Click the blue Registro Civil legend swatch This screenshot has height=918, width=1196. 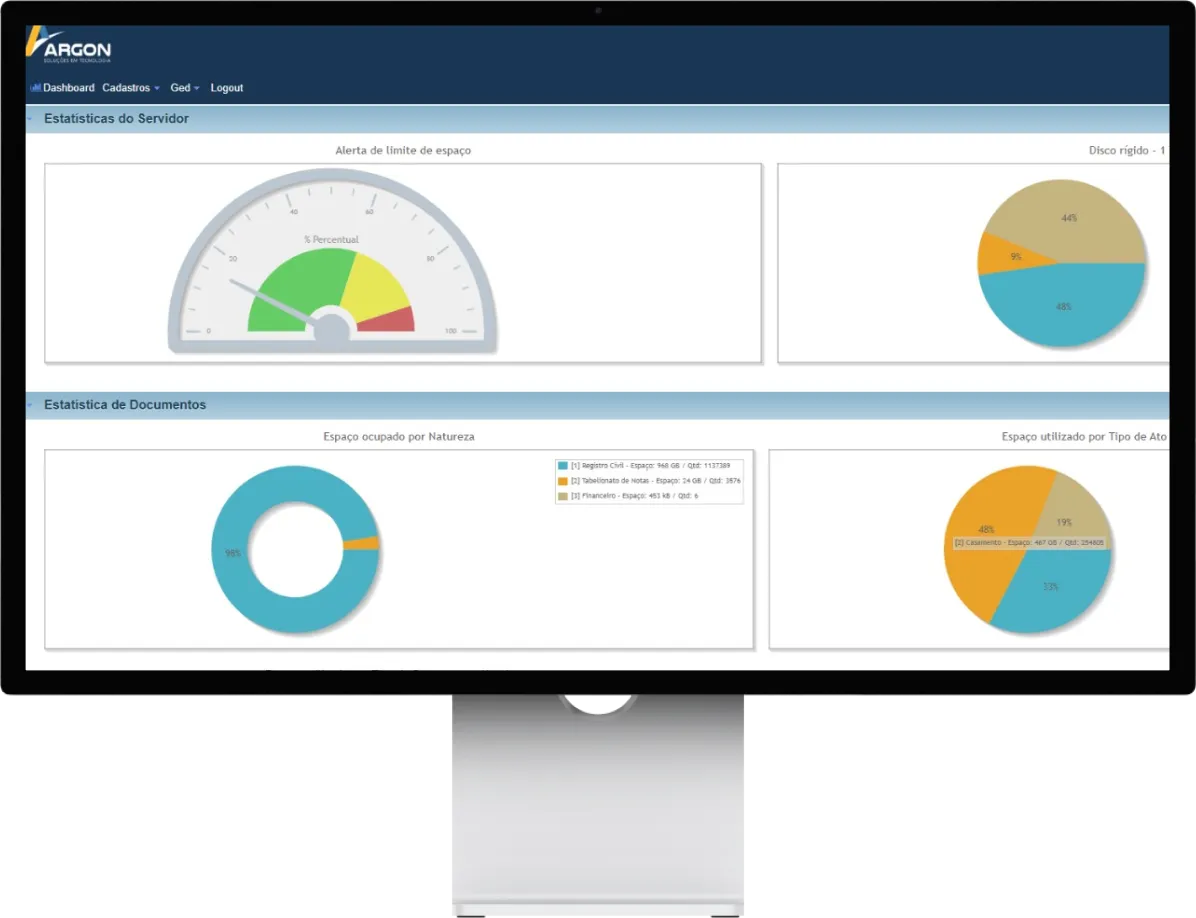(x=563, y=466)
